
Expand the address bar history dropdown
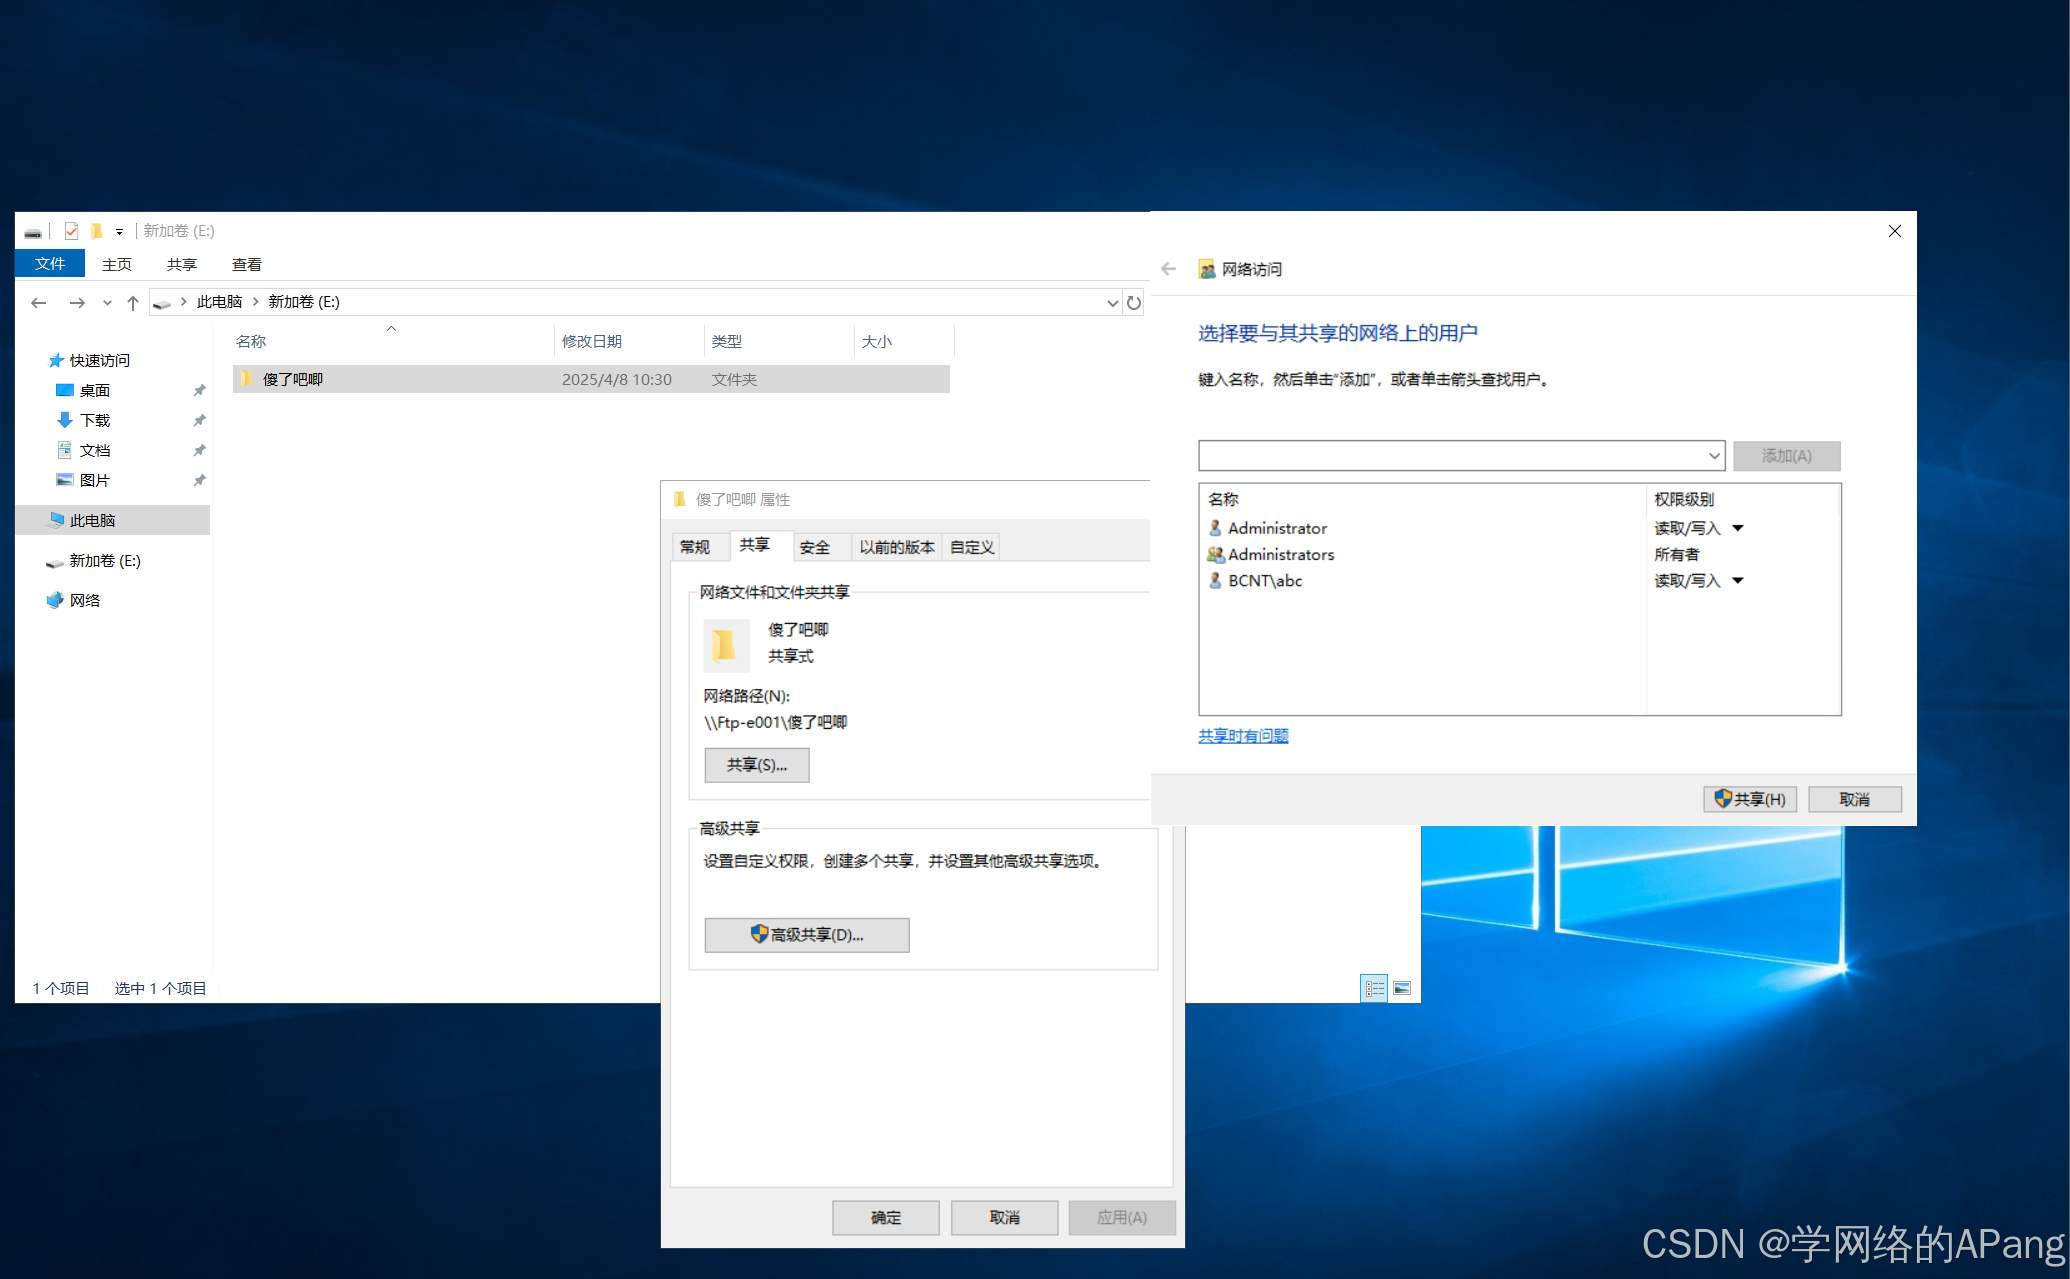(x=1112, y=303)
